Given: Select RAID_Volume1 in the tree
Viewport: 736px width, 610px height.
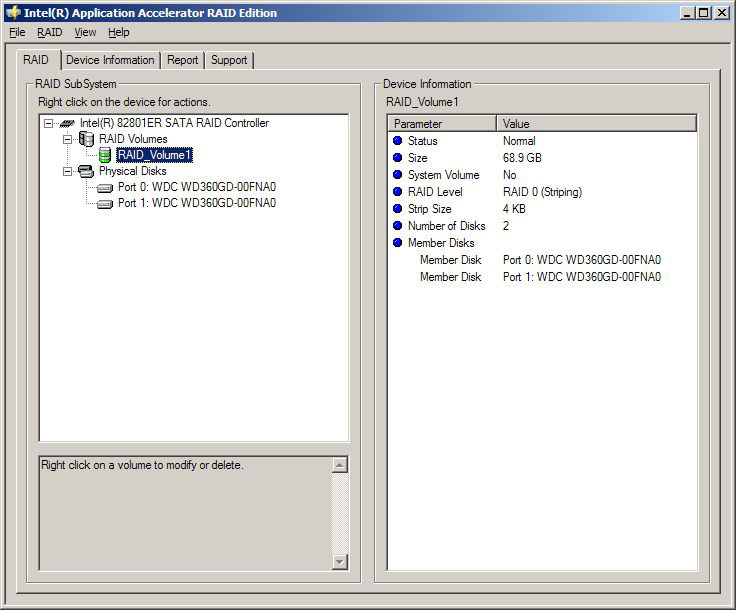Looking at the screenshot, I should (x=154, y=155).
